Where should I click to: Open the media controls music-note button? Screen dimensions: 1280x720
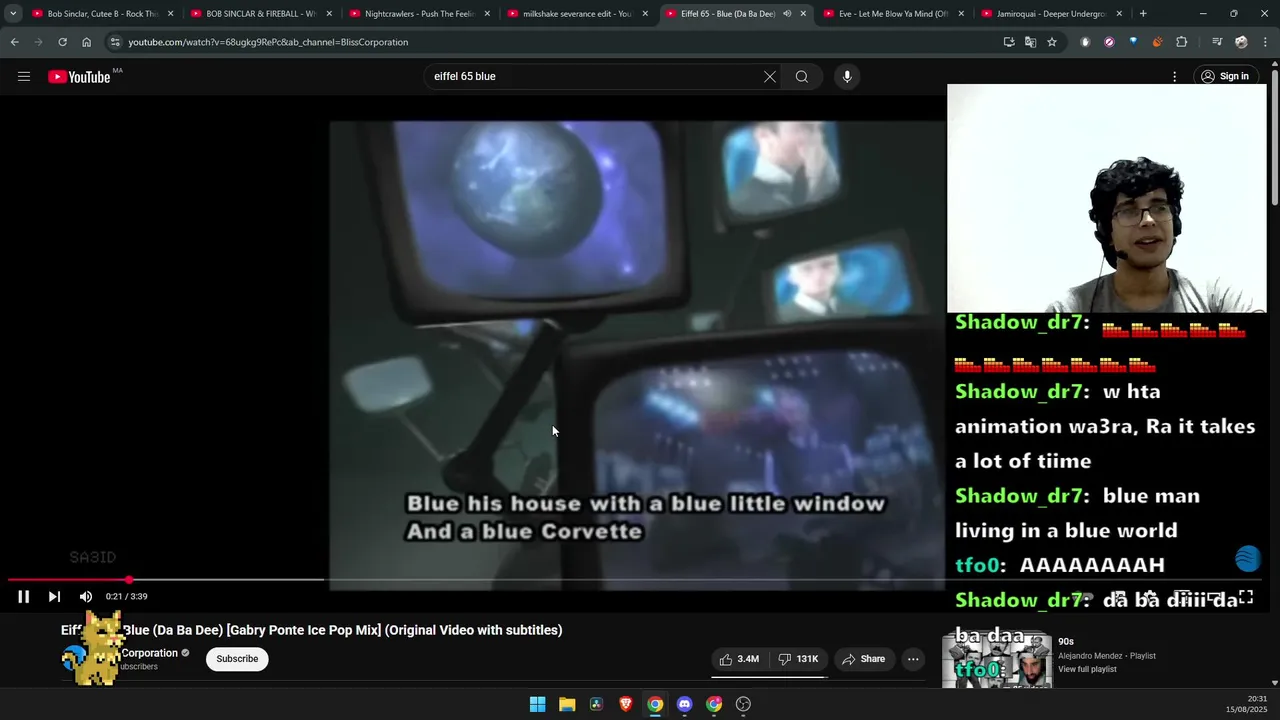(1216, 42)
